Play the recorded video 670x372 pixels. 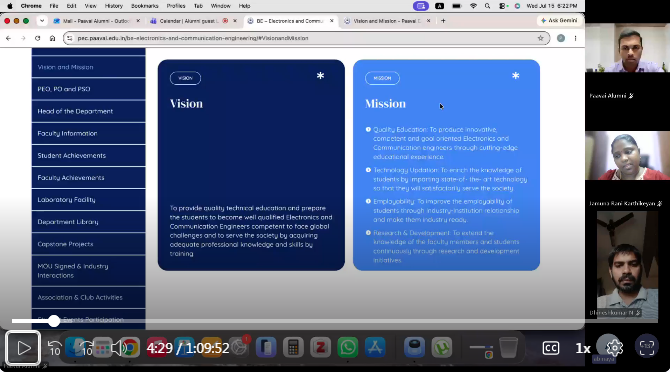point(23,348)
